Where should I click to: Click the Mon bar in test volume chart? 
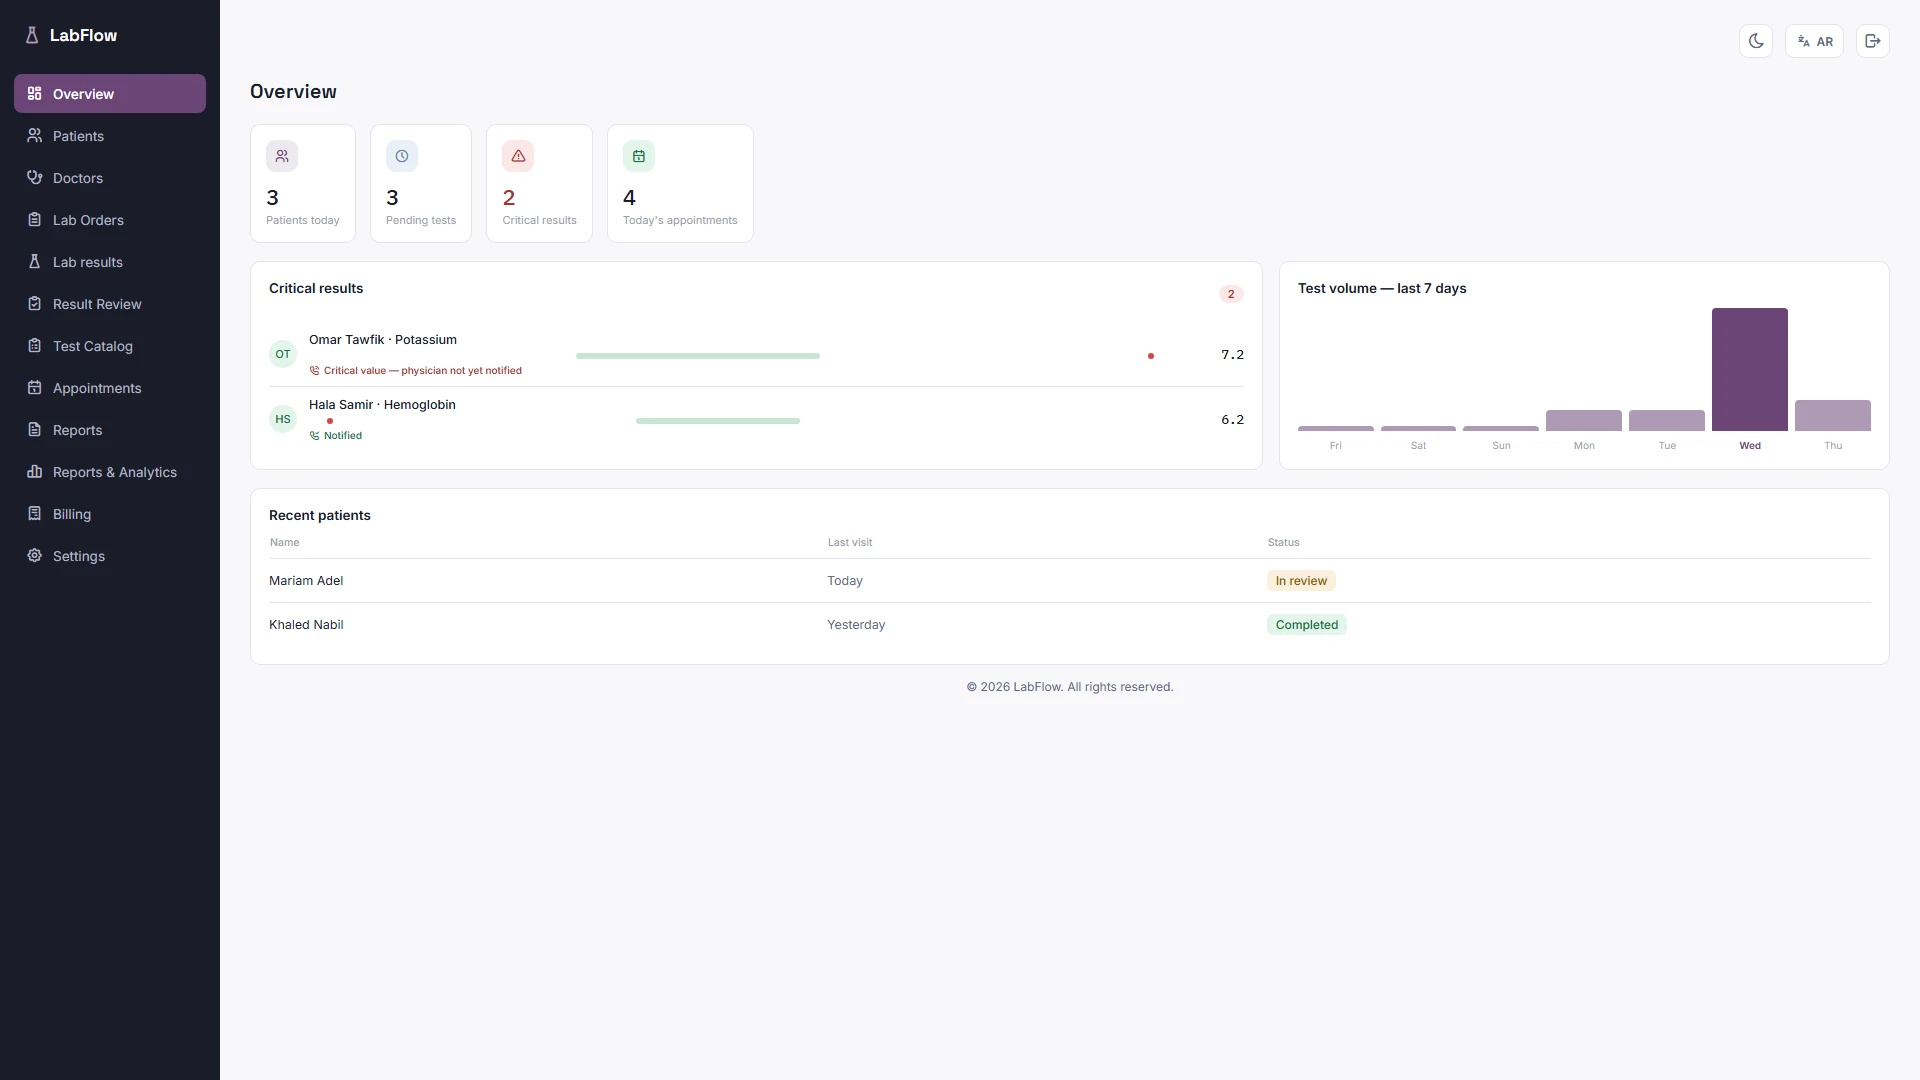(1584, 420)
